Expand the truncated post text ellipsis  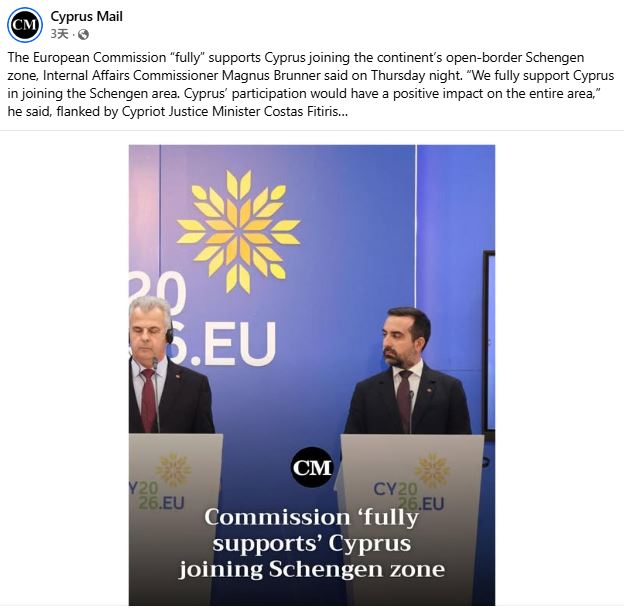(x=342, y=112)
